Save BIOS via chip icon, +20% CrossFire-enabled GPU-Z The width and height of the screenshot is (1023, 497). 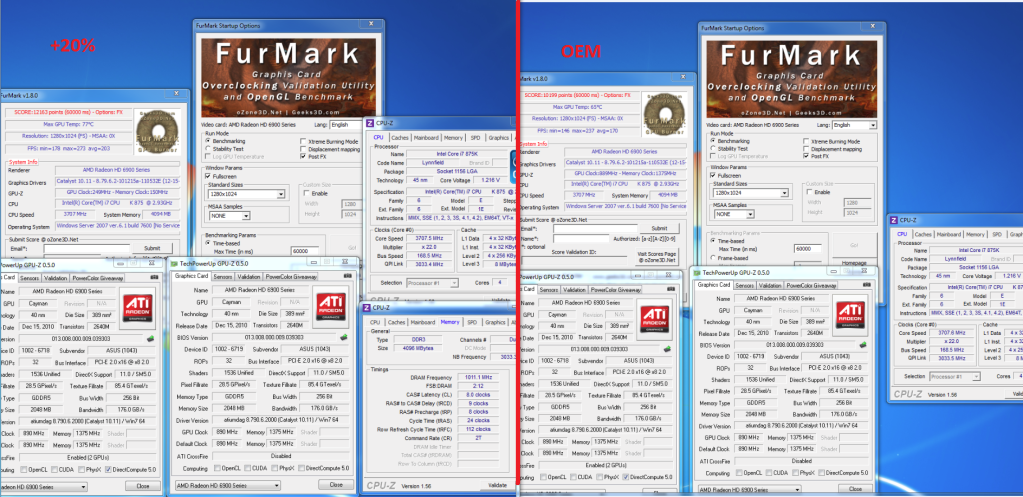coord(150,338)
